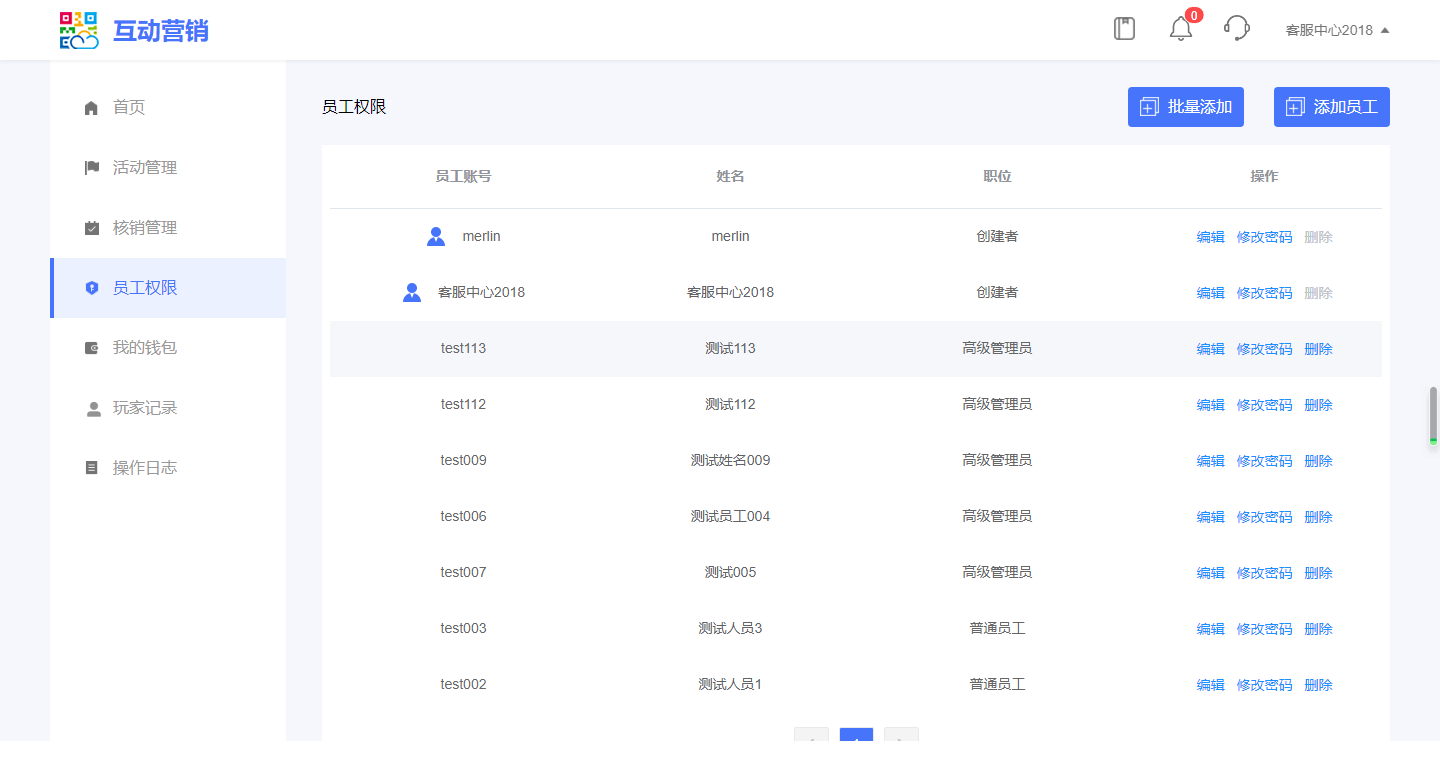Click 修改密码 for test007
Screen dimensions: 1440x757
1265,573
